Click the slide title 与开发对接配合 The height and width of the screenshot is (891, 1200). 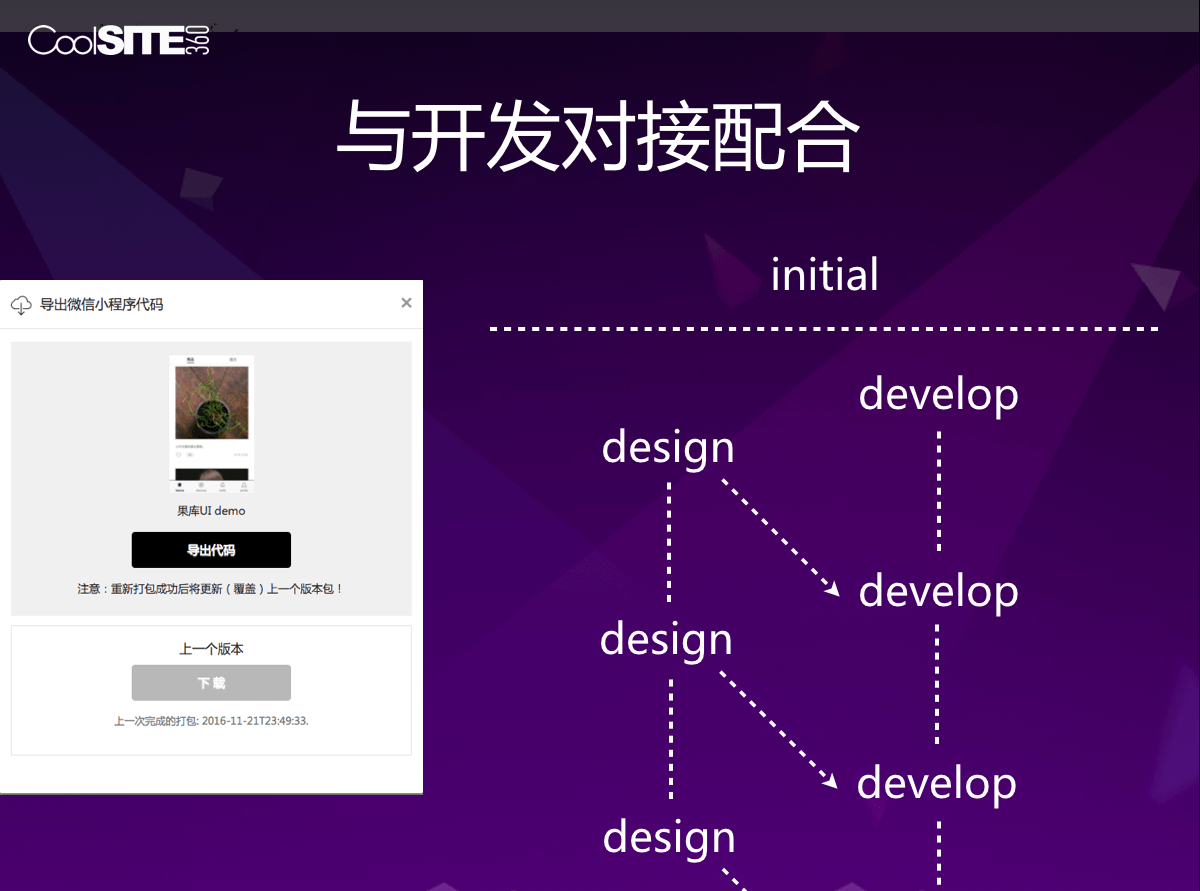[x=598, y=137]
